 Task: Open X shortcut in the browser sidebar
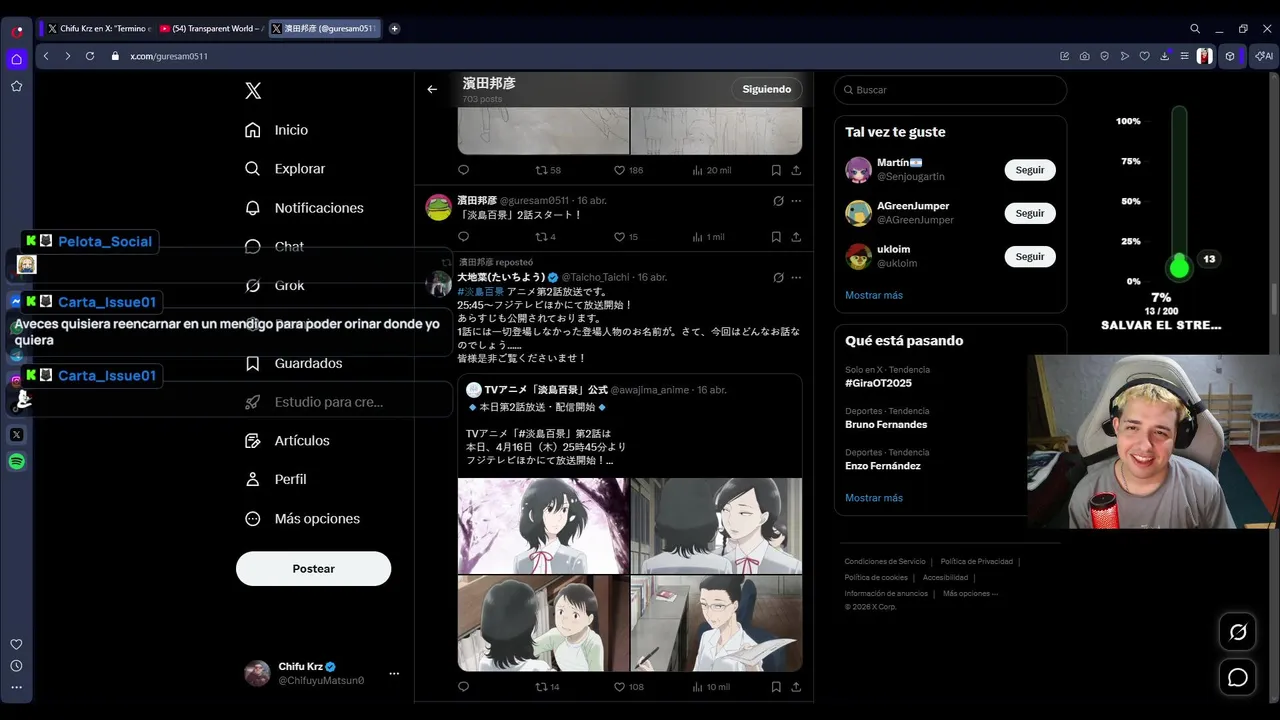click(x=17, y=435)
